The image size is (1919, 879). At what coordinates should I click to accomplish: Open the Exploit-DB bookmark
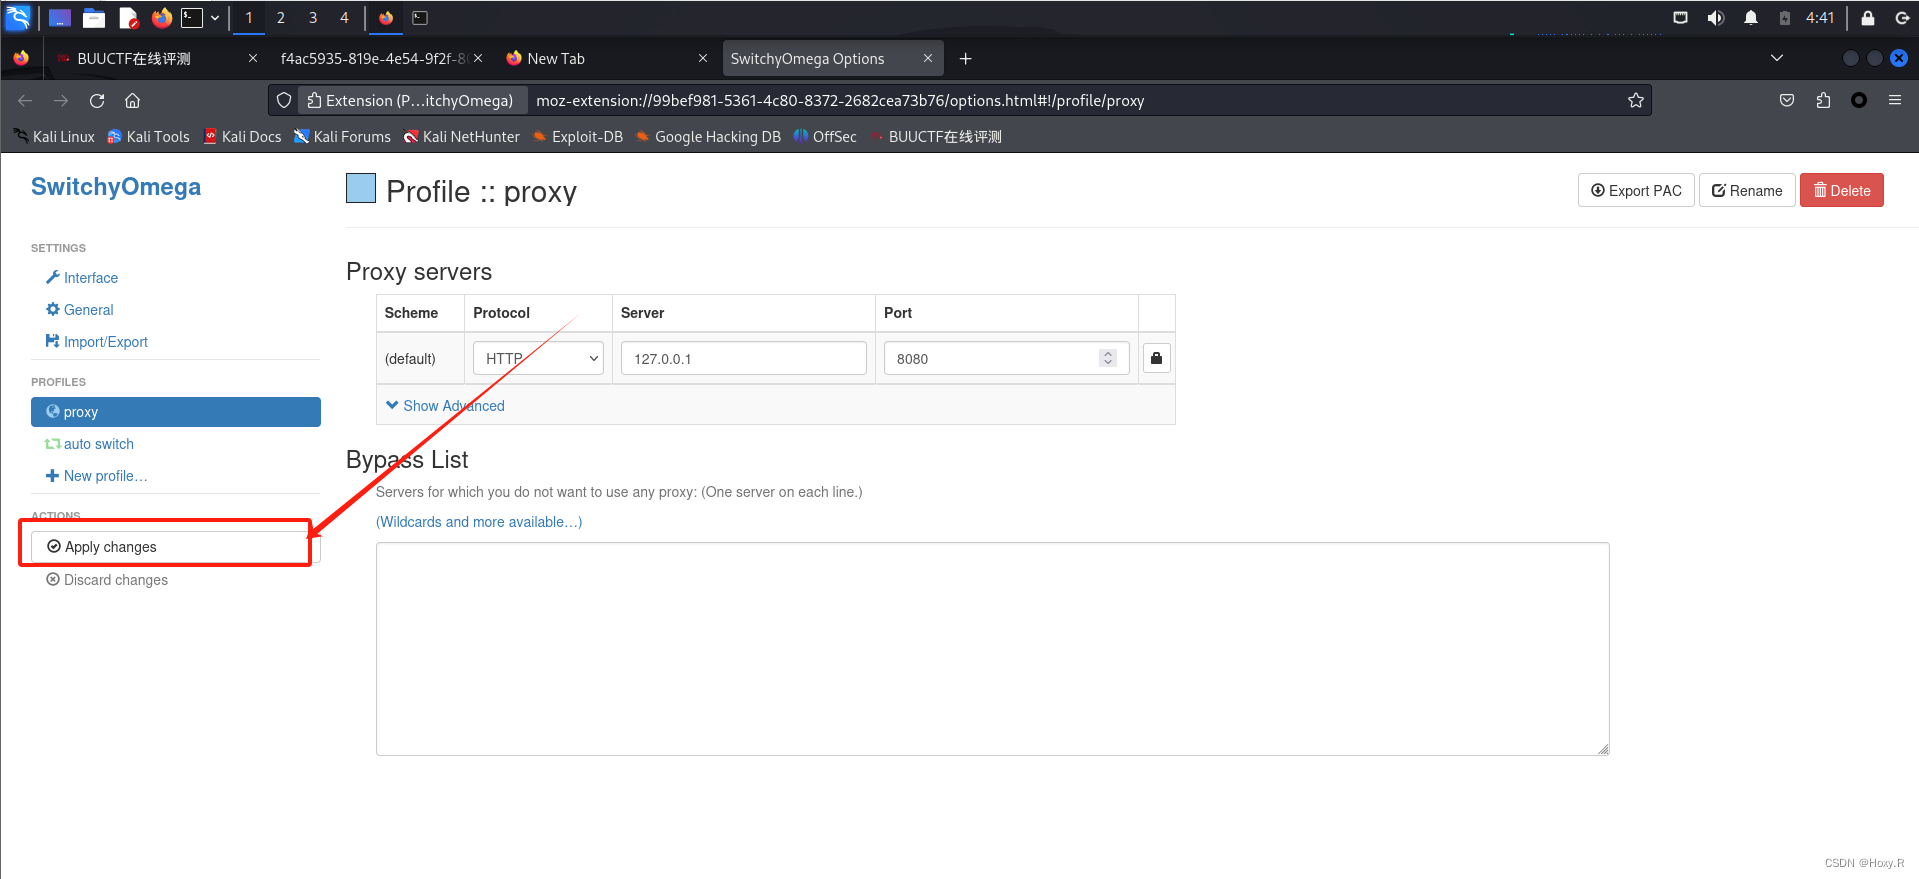[x=578, y=137]
